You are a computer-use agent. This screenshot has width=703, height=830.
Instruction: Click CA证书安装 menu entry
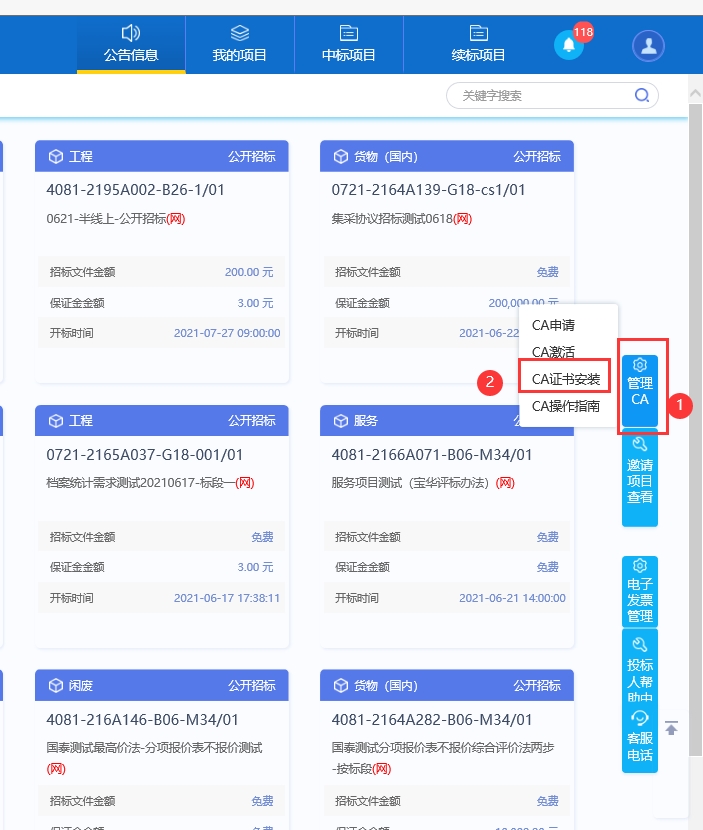(x=565, y=379)
